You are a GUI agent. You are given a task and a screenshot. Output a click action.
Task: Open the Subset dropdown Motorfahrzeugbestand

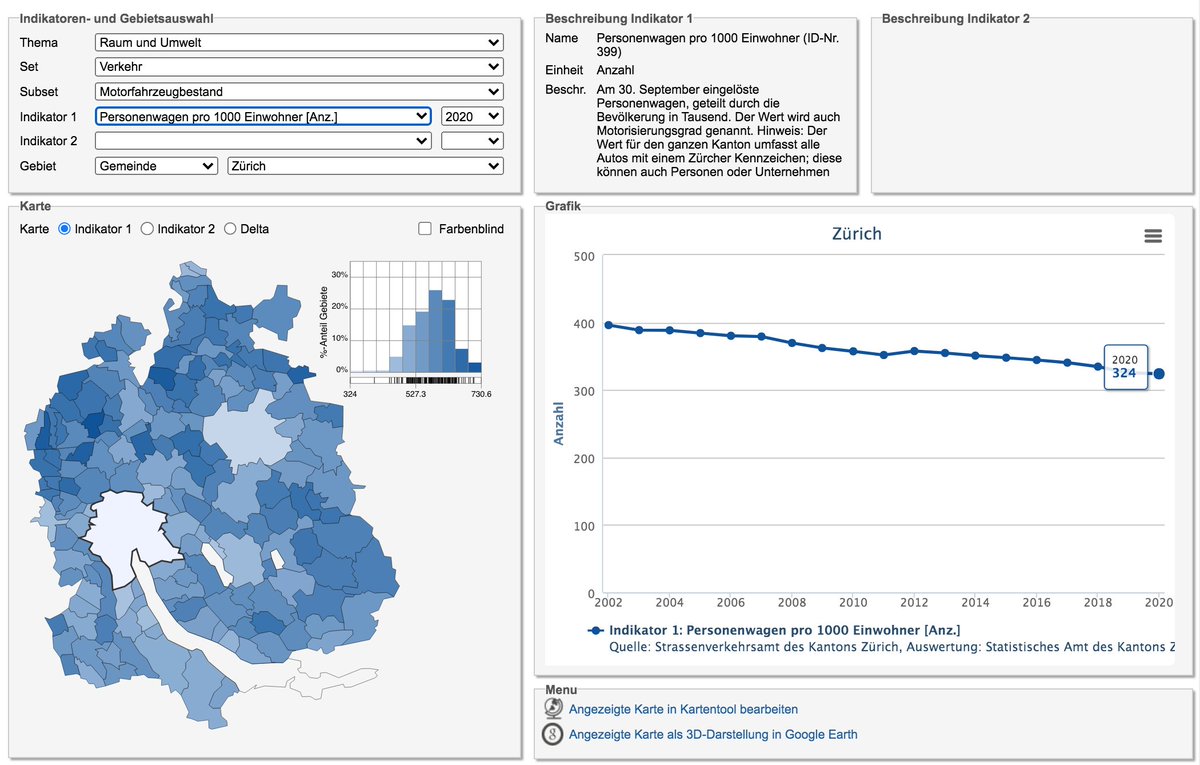click(299, 92)
